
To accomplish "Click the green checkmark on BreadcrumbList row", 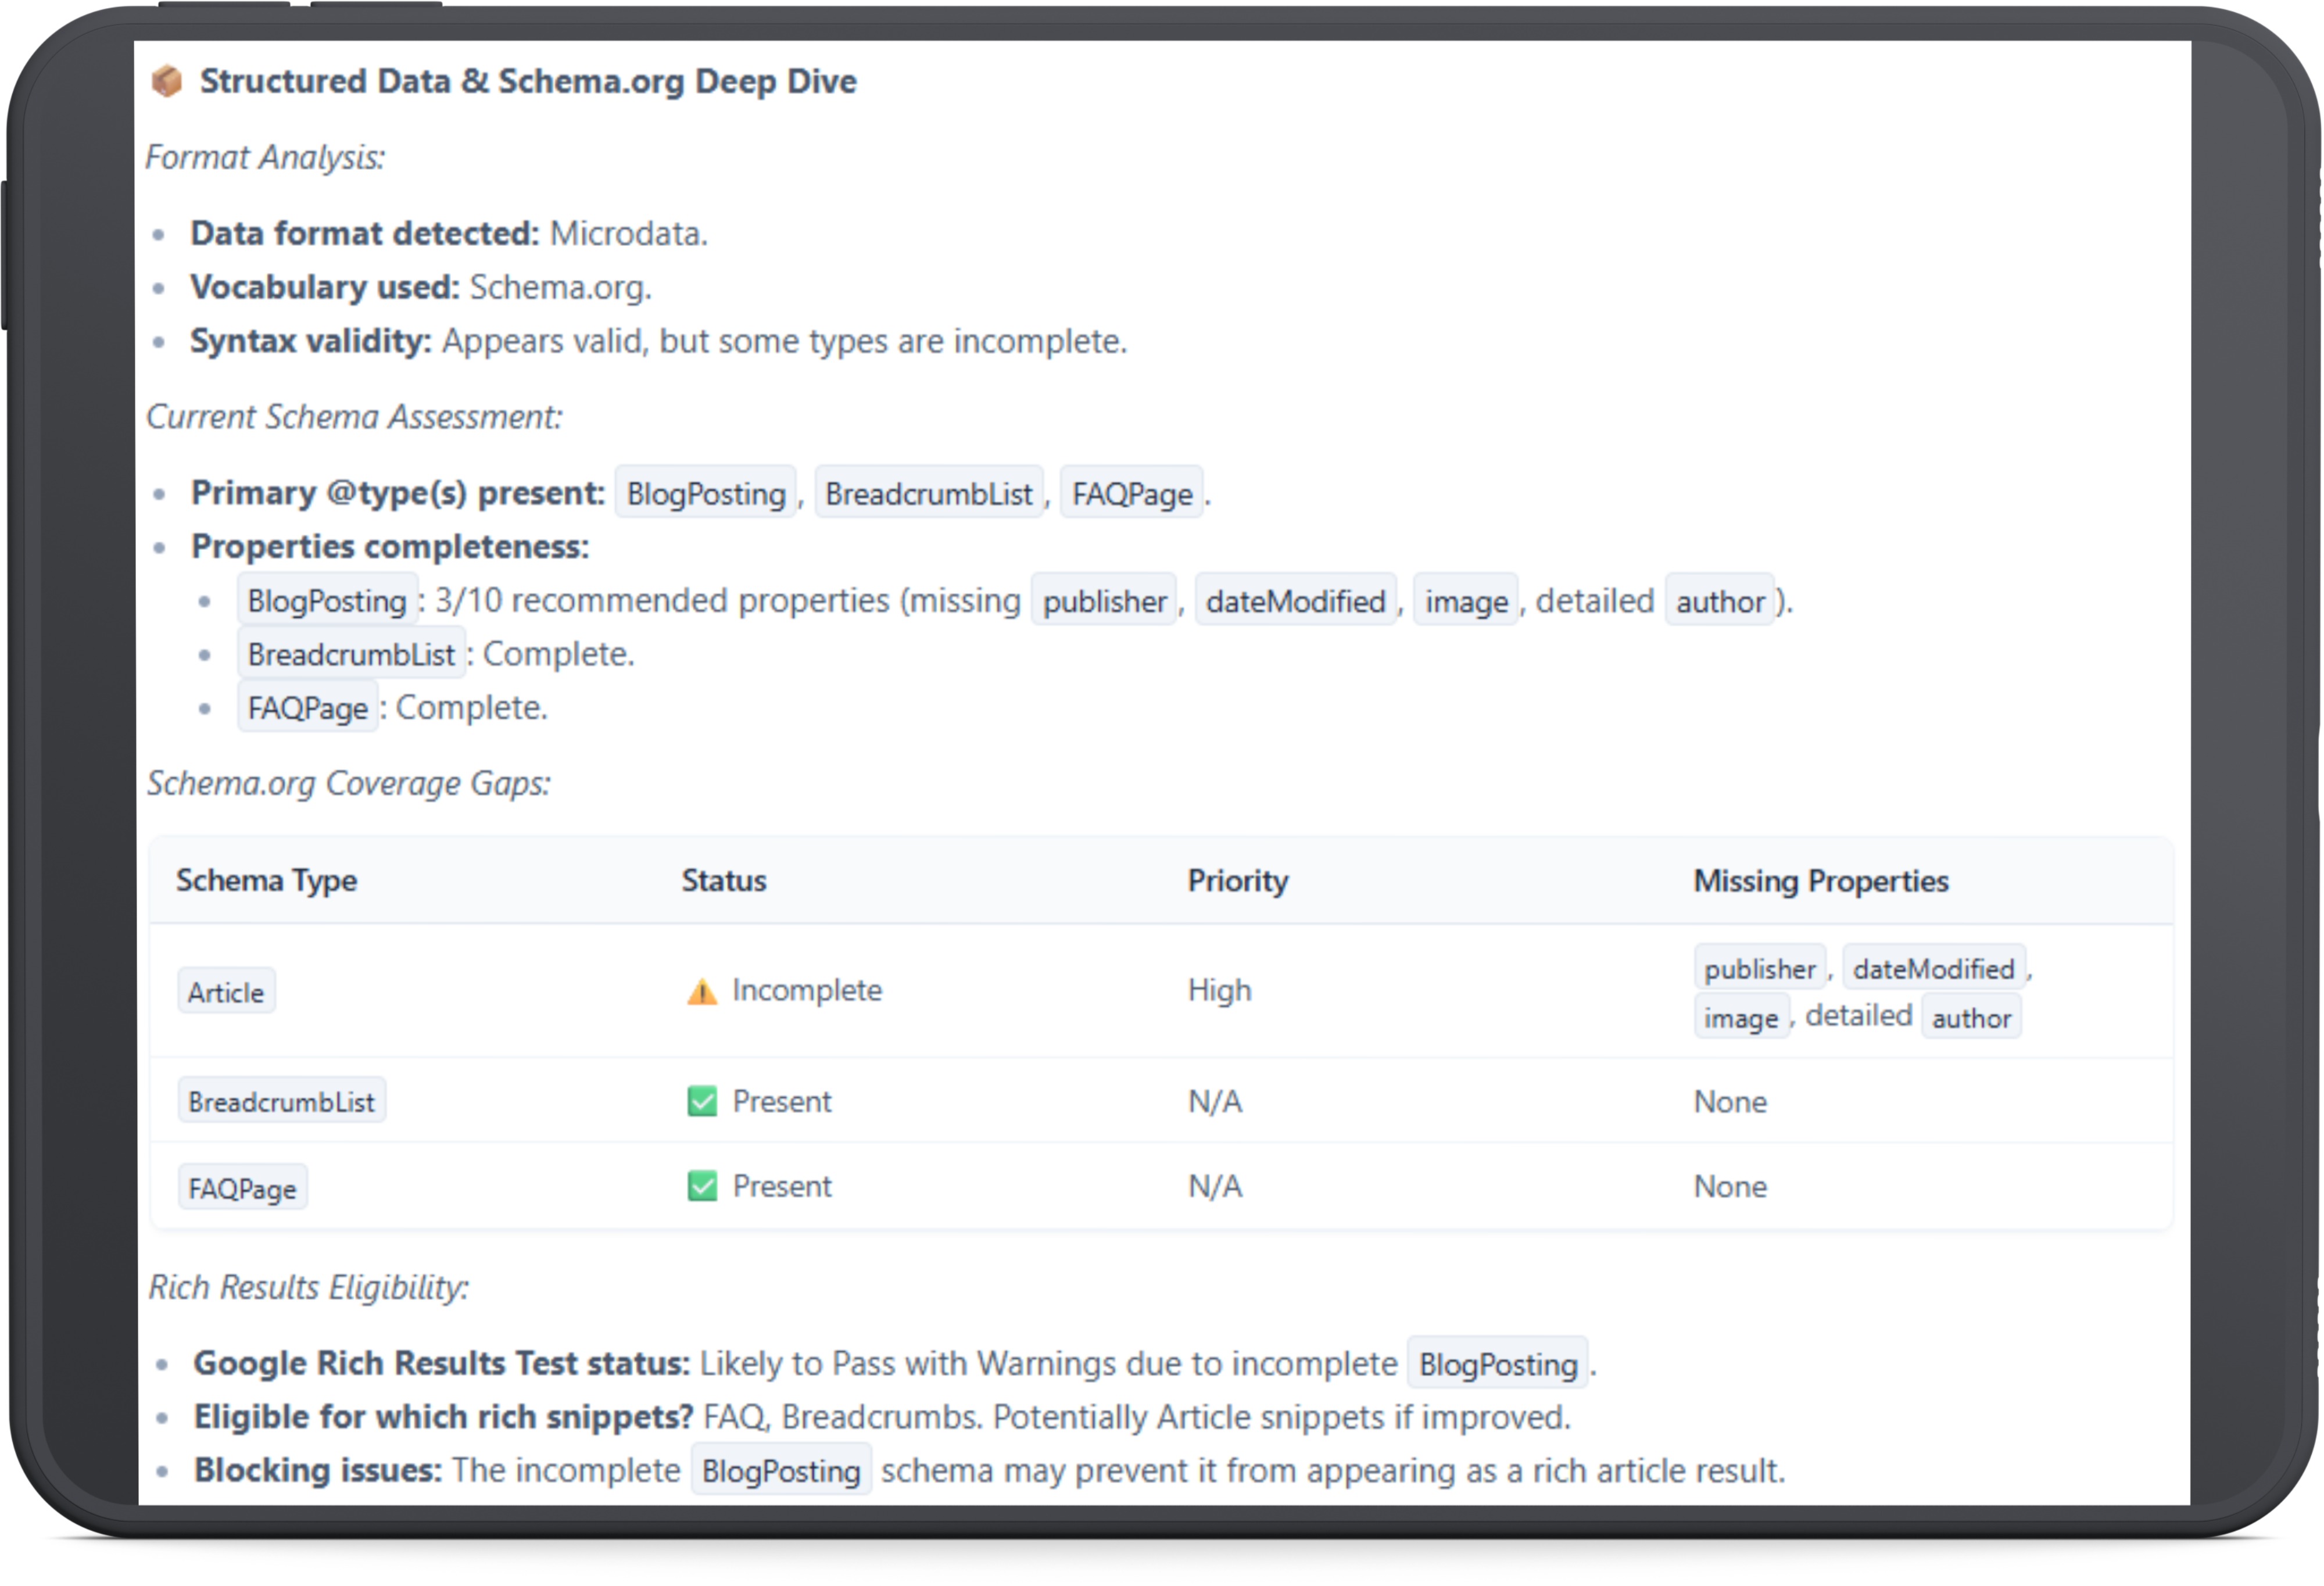I will click(x=702, y=1100).
